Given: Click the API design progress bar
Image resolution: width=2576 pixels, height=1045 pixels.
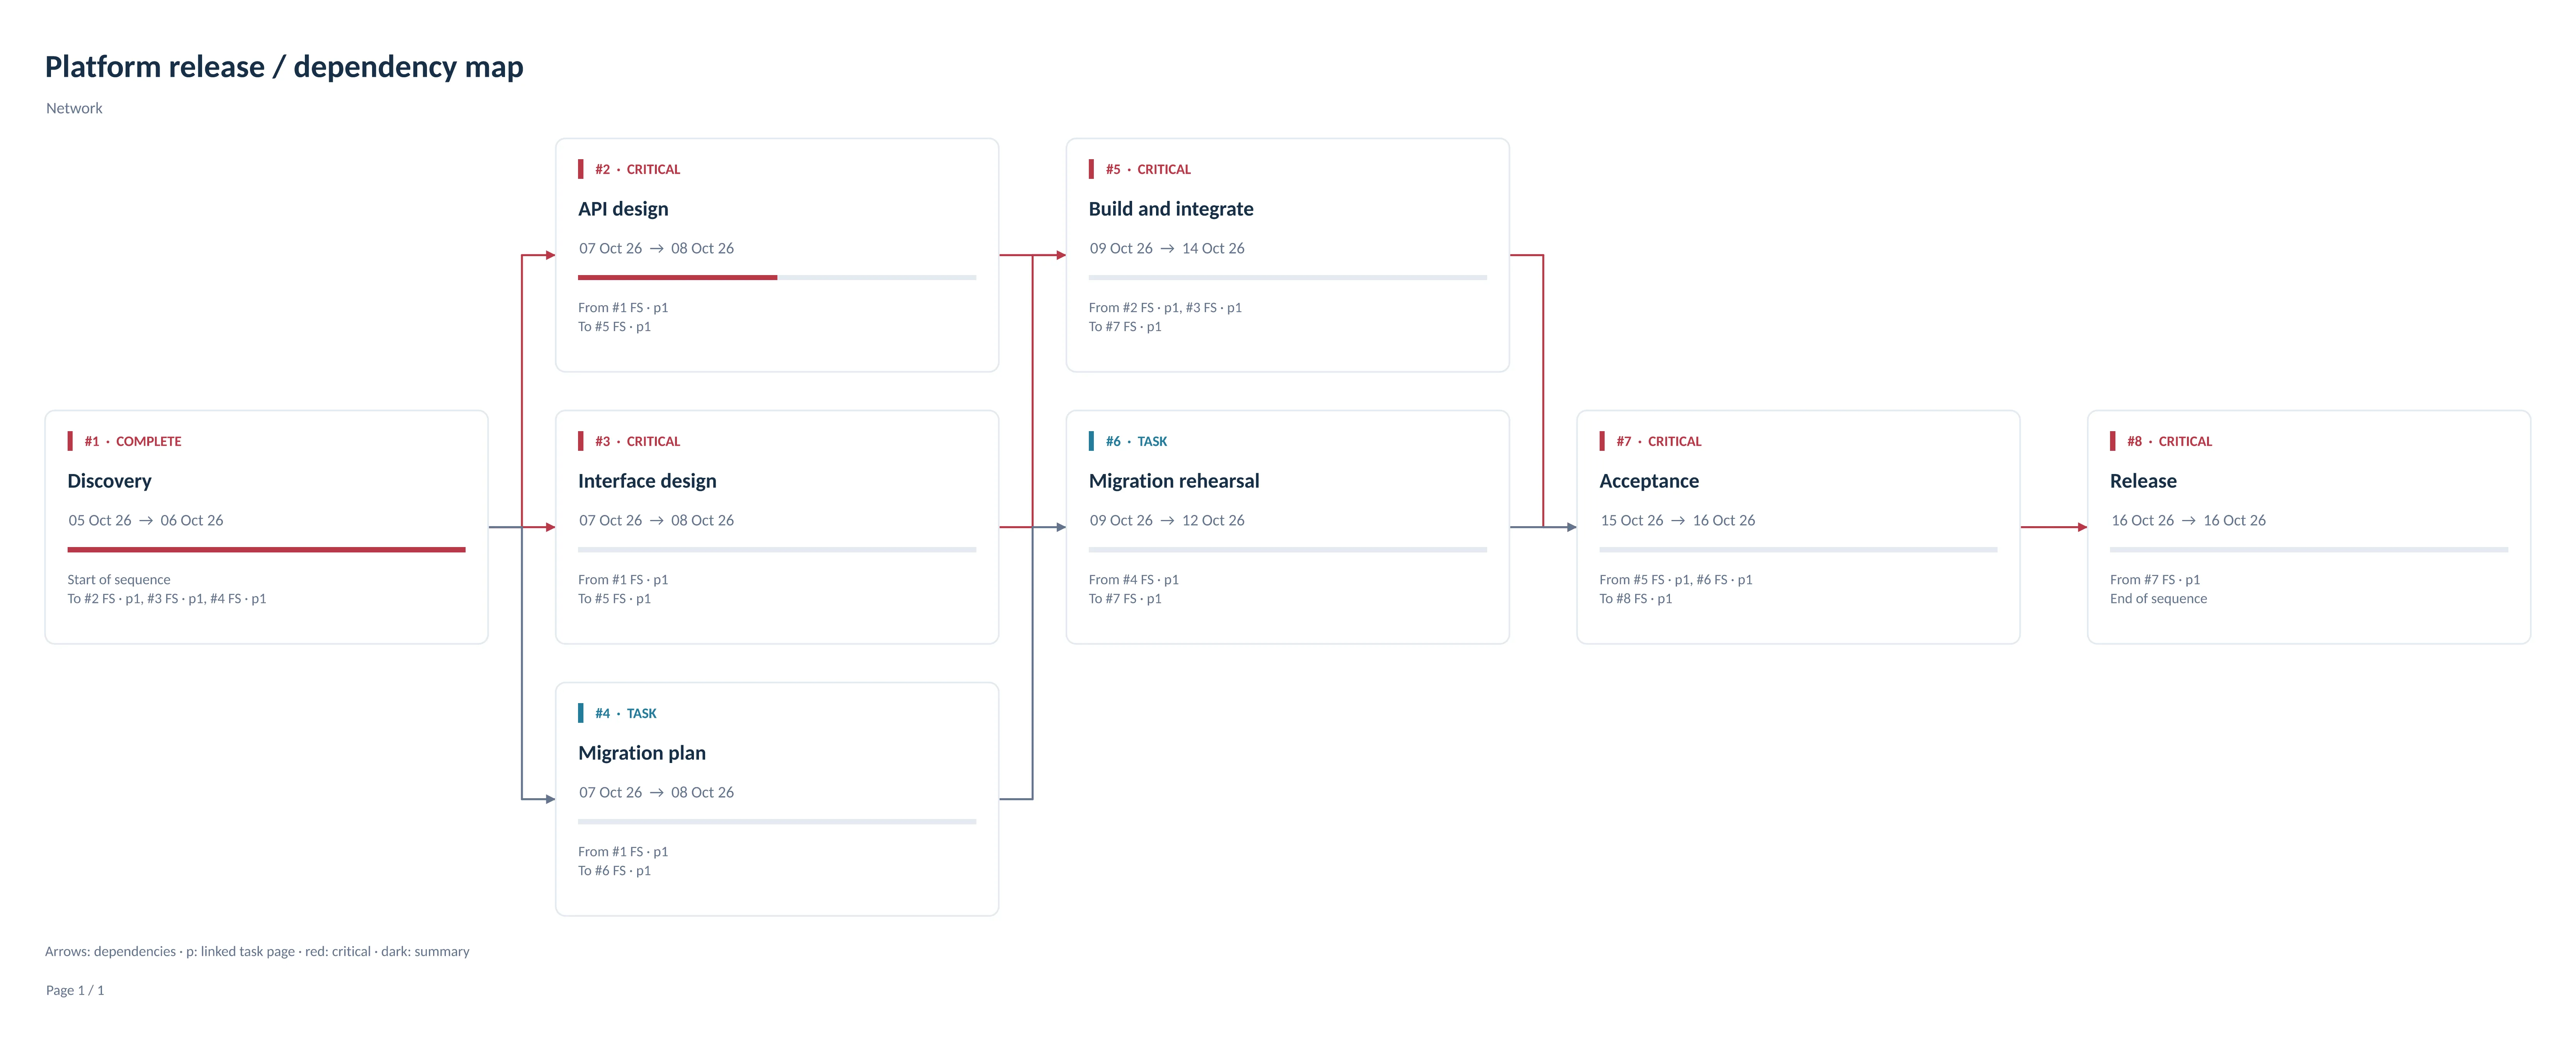Looking at the screenshot, I should tap(777, 277).
